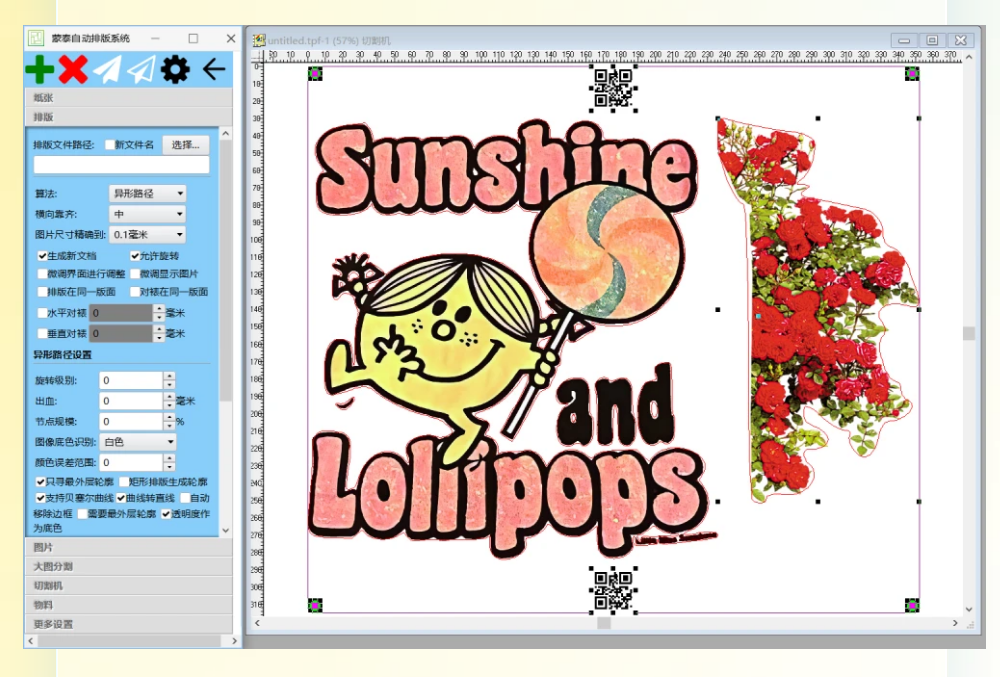Uncheck the 生成新文档 checkbox
Screen dimensions: 1000x677
(42, 256)
